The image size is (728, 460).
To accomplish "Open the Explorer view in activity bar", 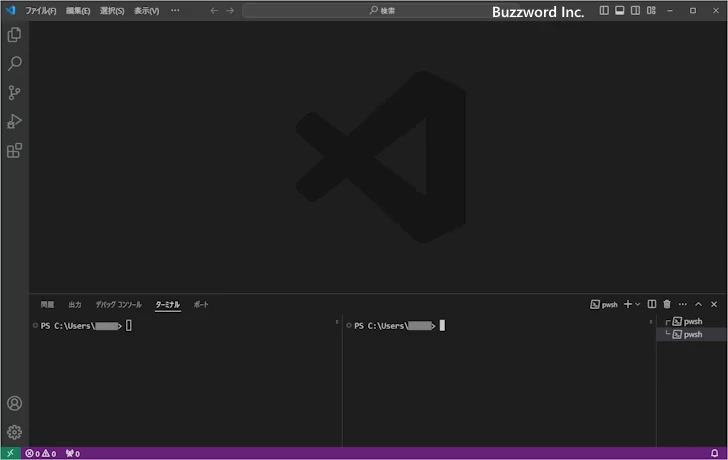I will [x=14, y=35].
